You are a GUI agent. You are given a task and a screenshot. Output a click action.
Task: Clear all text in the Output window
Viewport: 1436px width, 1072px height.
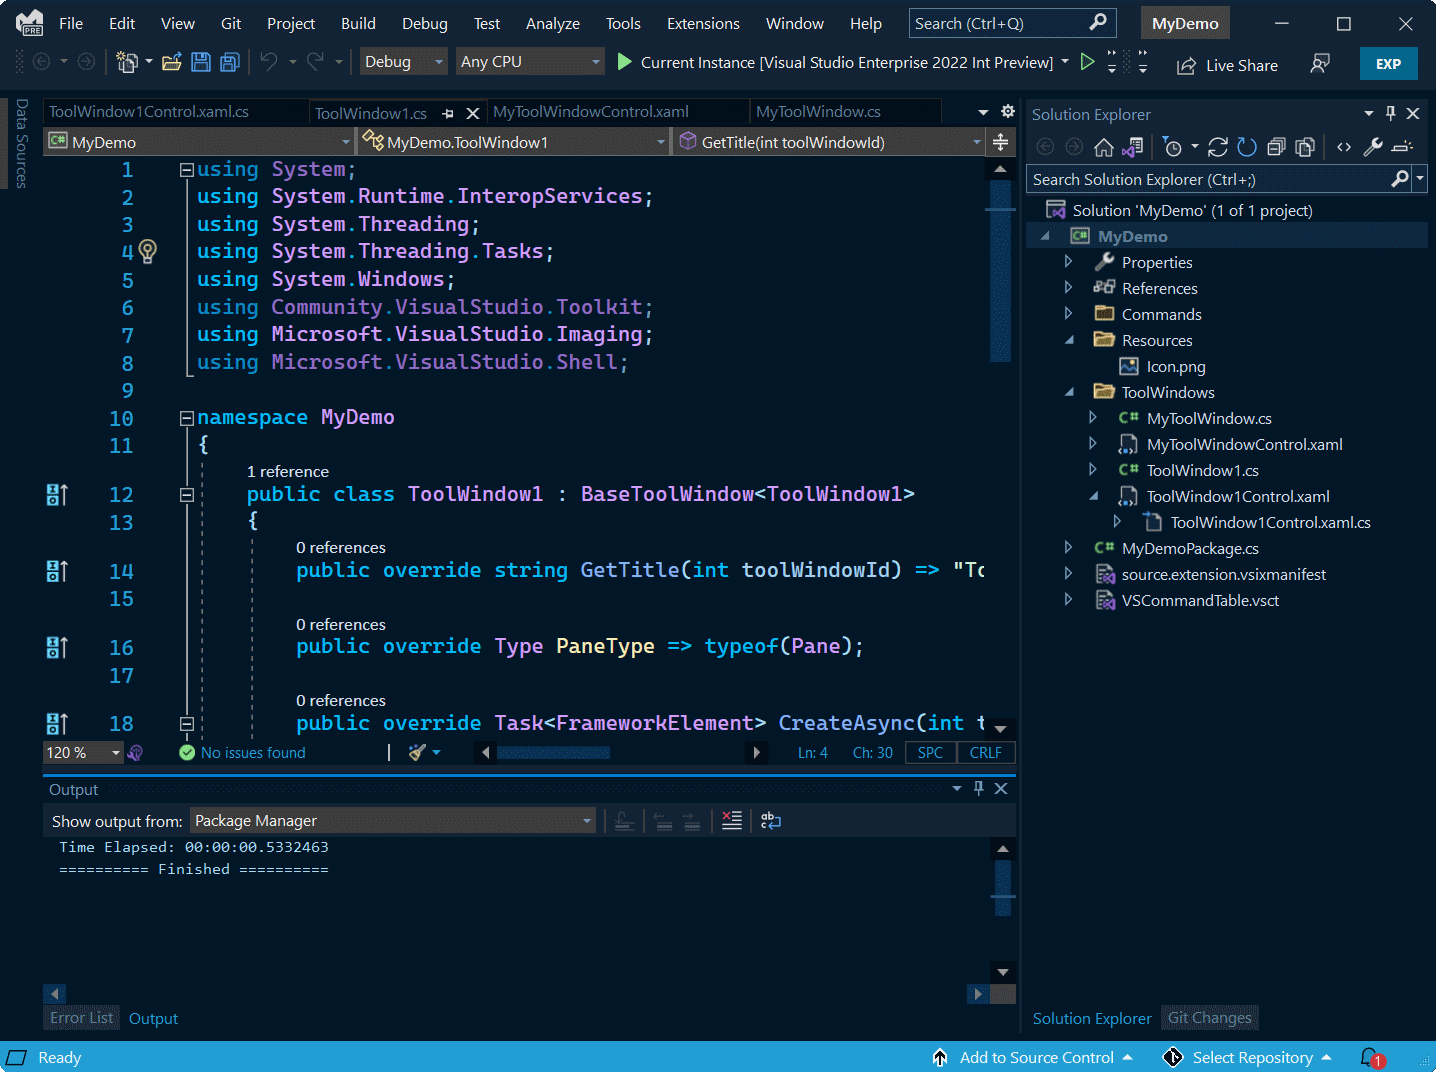731,820
